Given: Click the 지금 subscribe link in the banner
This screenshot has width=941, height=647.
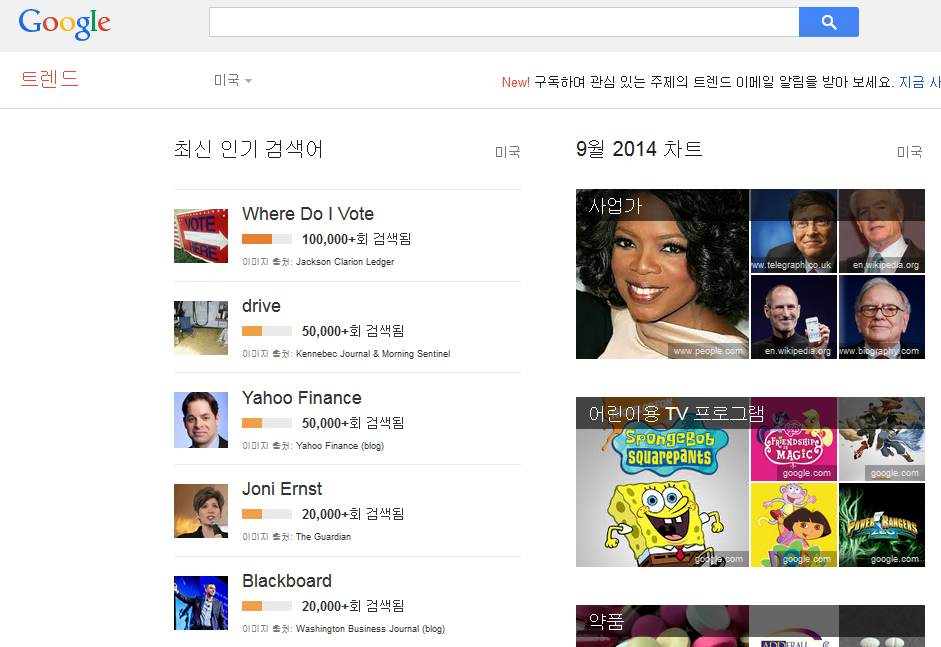Looking at the screenshot, I should tap(919, 82).
